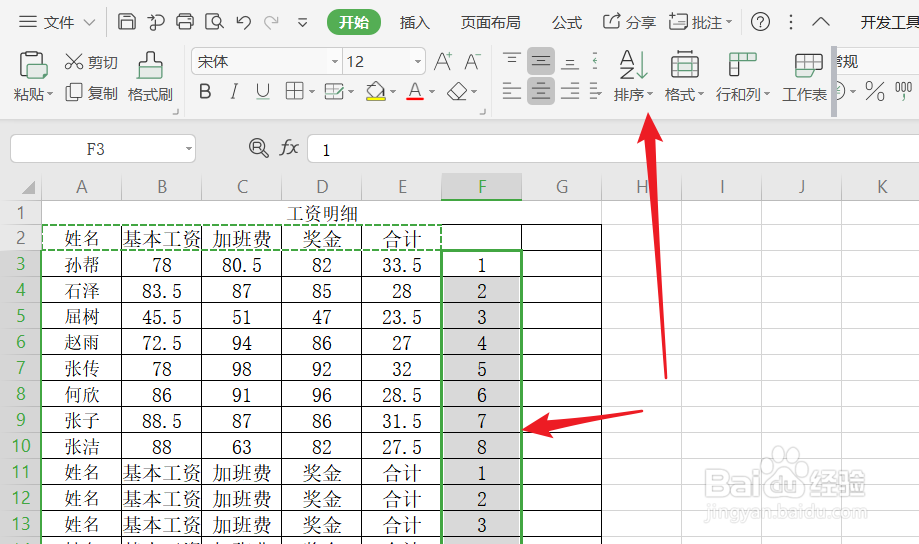The height and width of the screenshot is (544, 919).
Task: Open the File (文件) menu
Action: pyautogui.click(x=57, y=22)
